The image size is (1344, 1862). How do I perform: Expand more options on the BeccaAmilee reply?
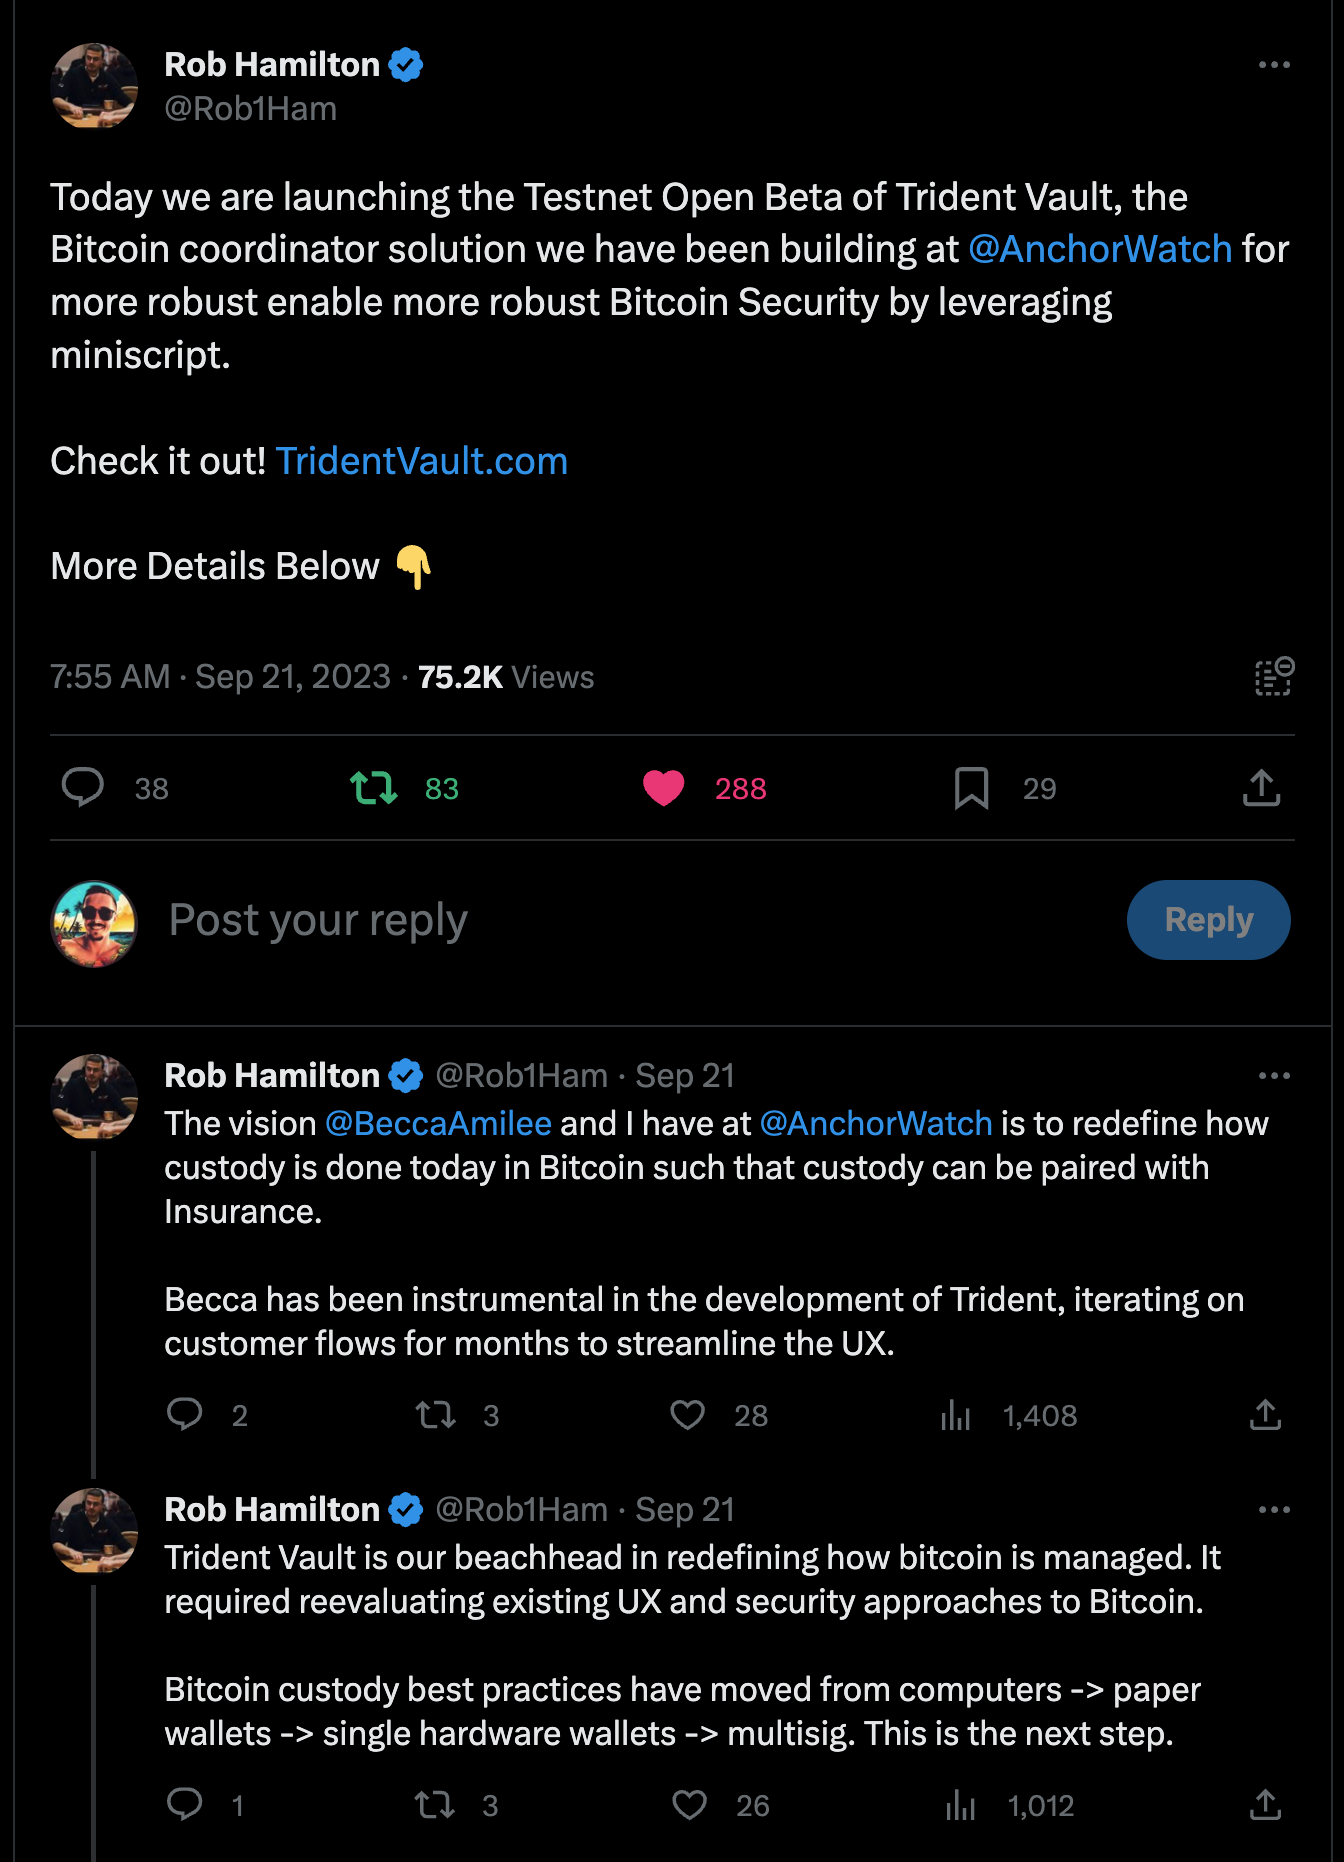1274,1076
